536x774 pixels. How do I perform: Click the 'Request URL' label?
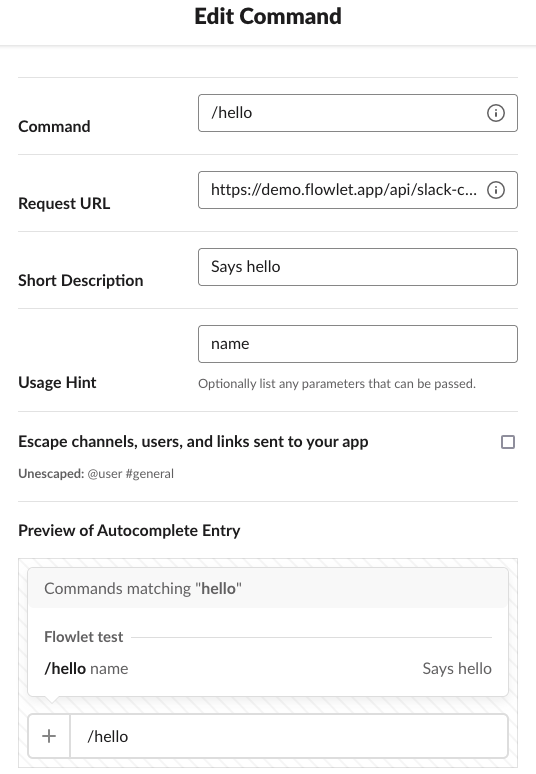tap(64, 203)
